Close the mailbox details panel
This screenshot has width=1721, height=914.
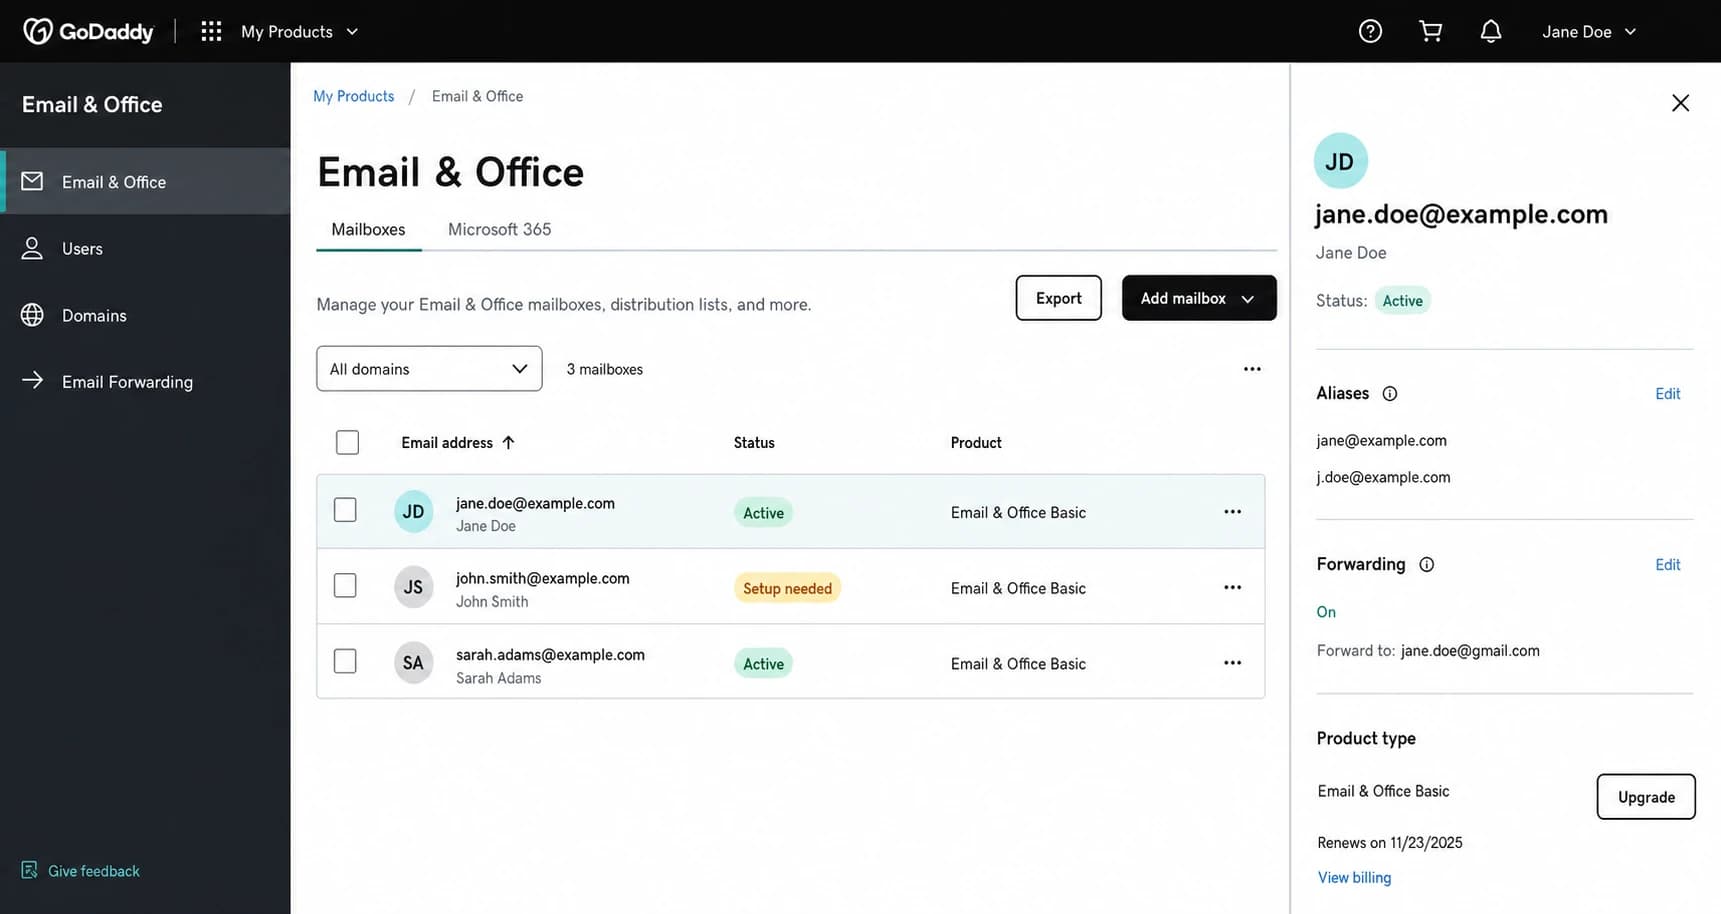coord(1680,103)
